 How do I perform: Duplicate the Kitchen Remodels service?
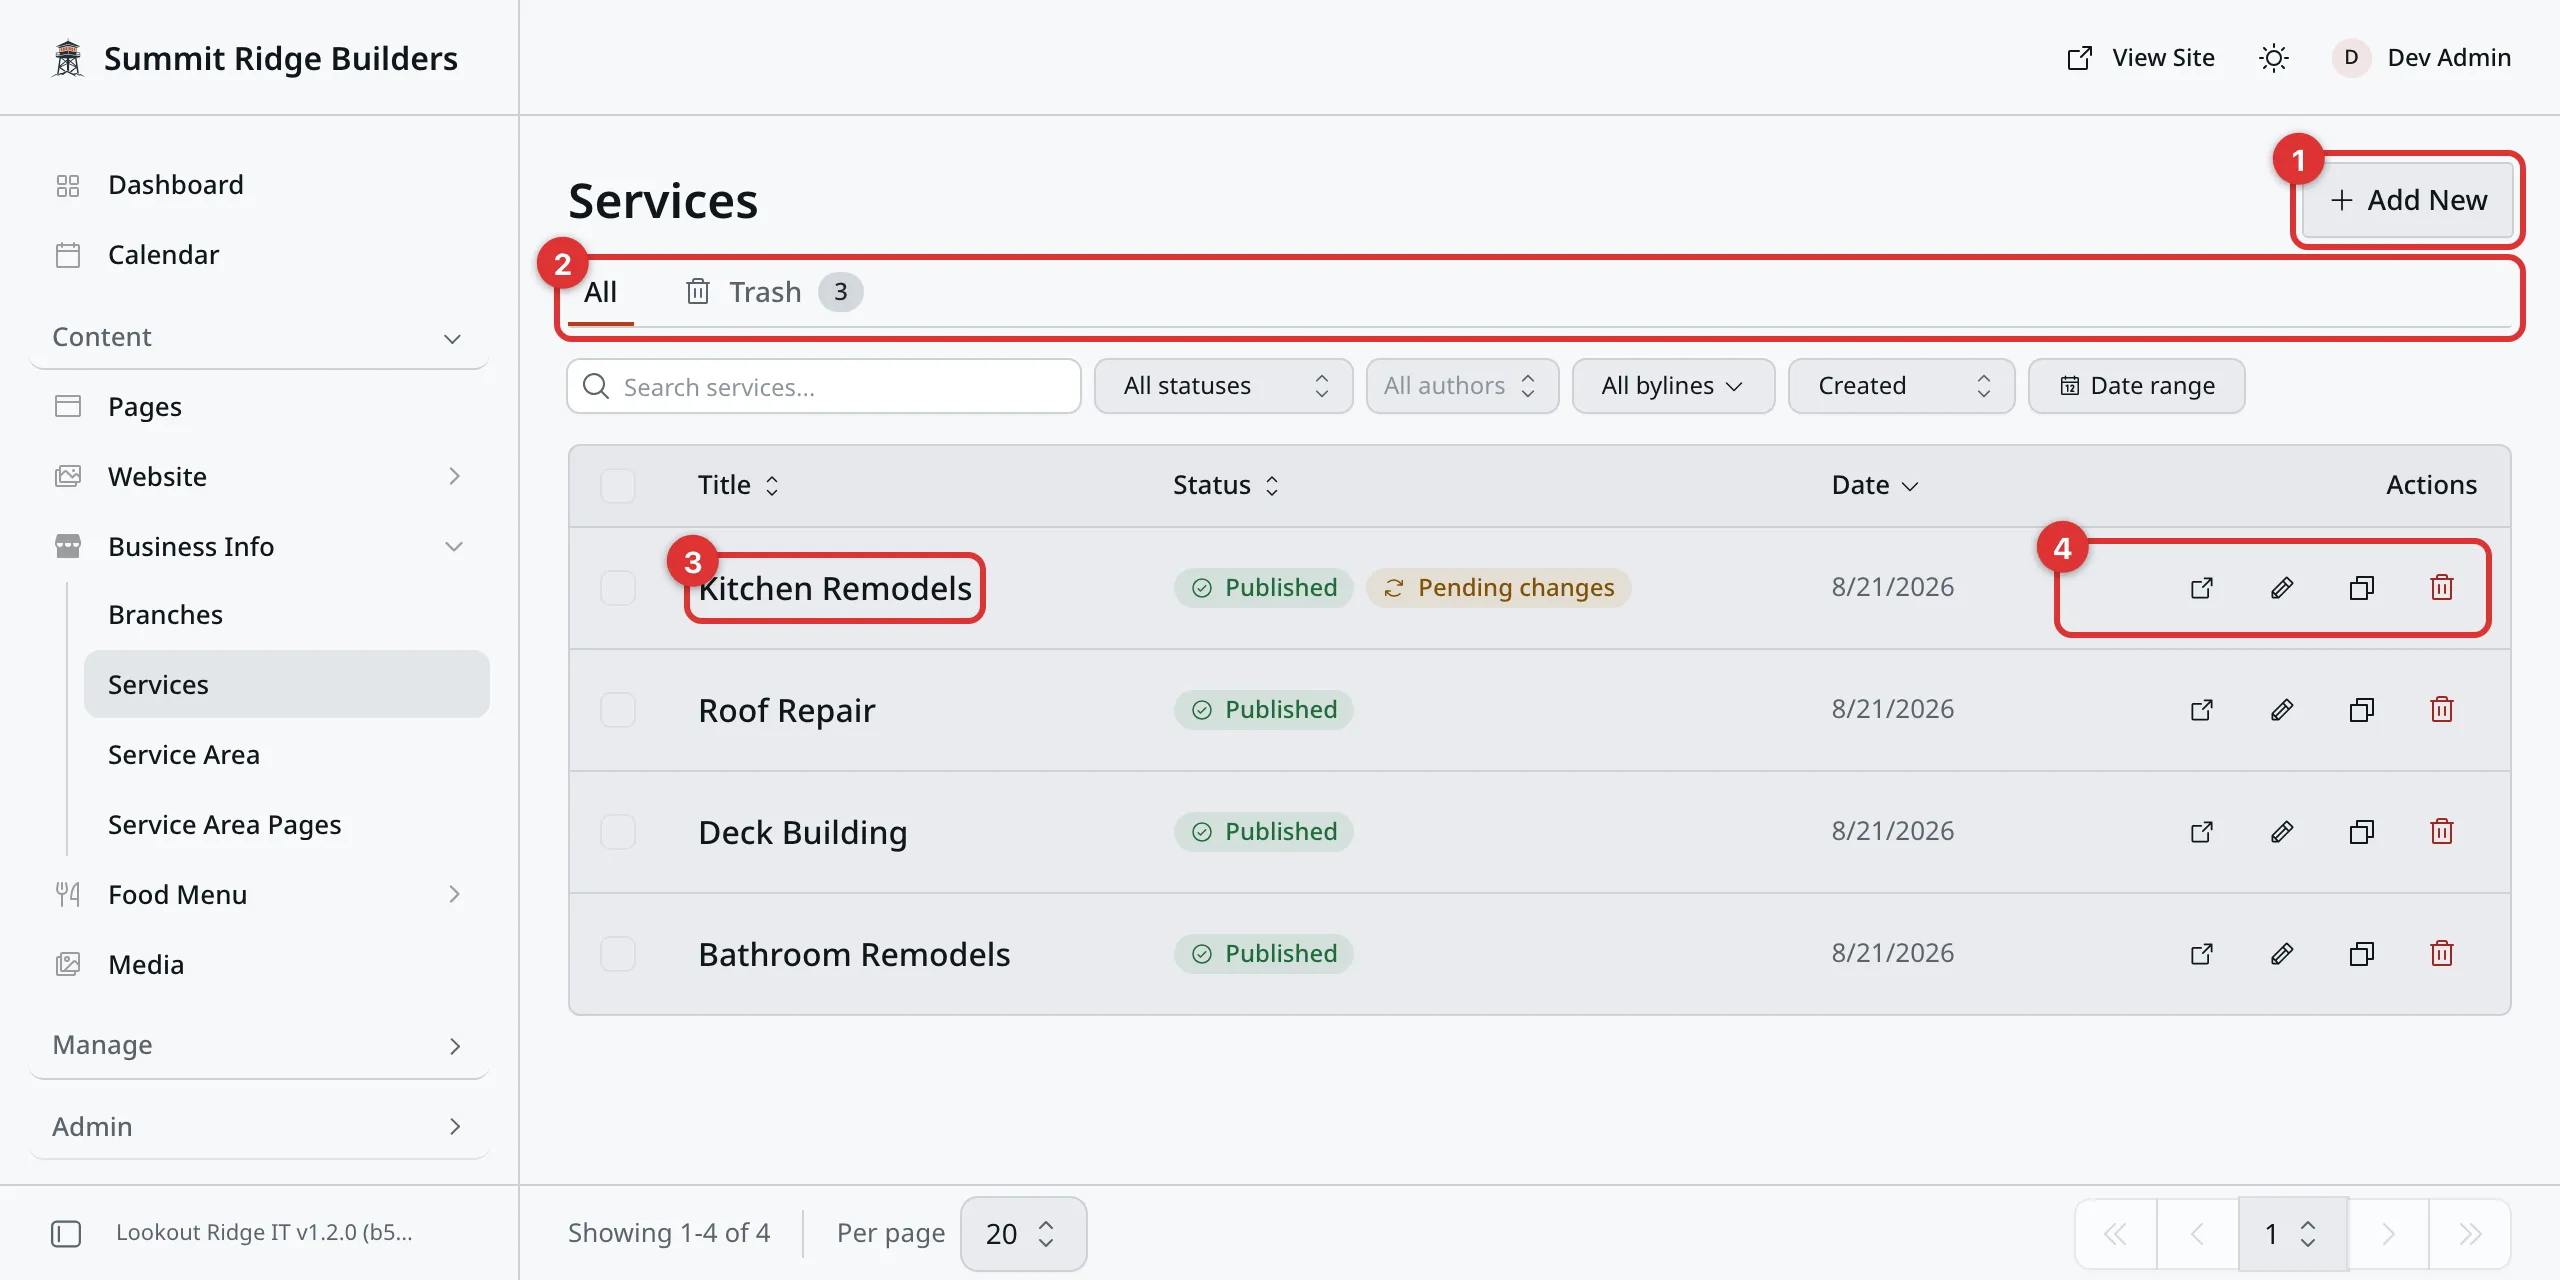(2362, 588)
